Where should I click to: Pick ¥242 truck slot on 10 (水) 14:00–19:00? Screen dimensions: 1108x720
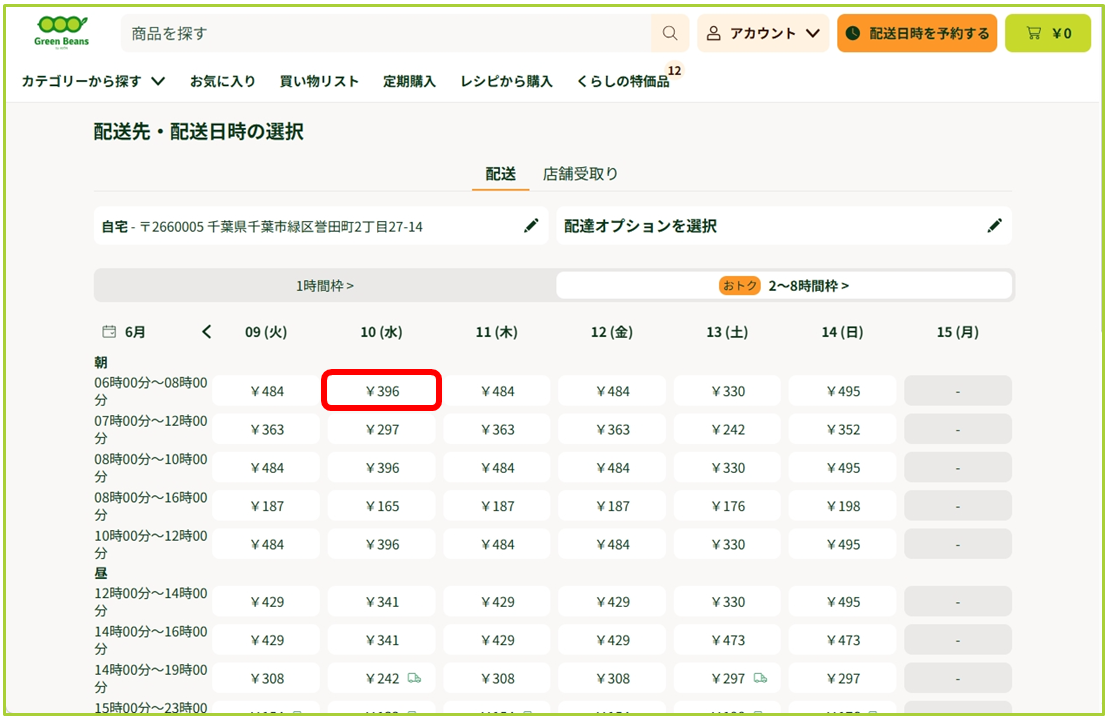tap(382, 678)
